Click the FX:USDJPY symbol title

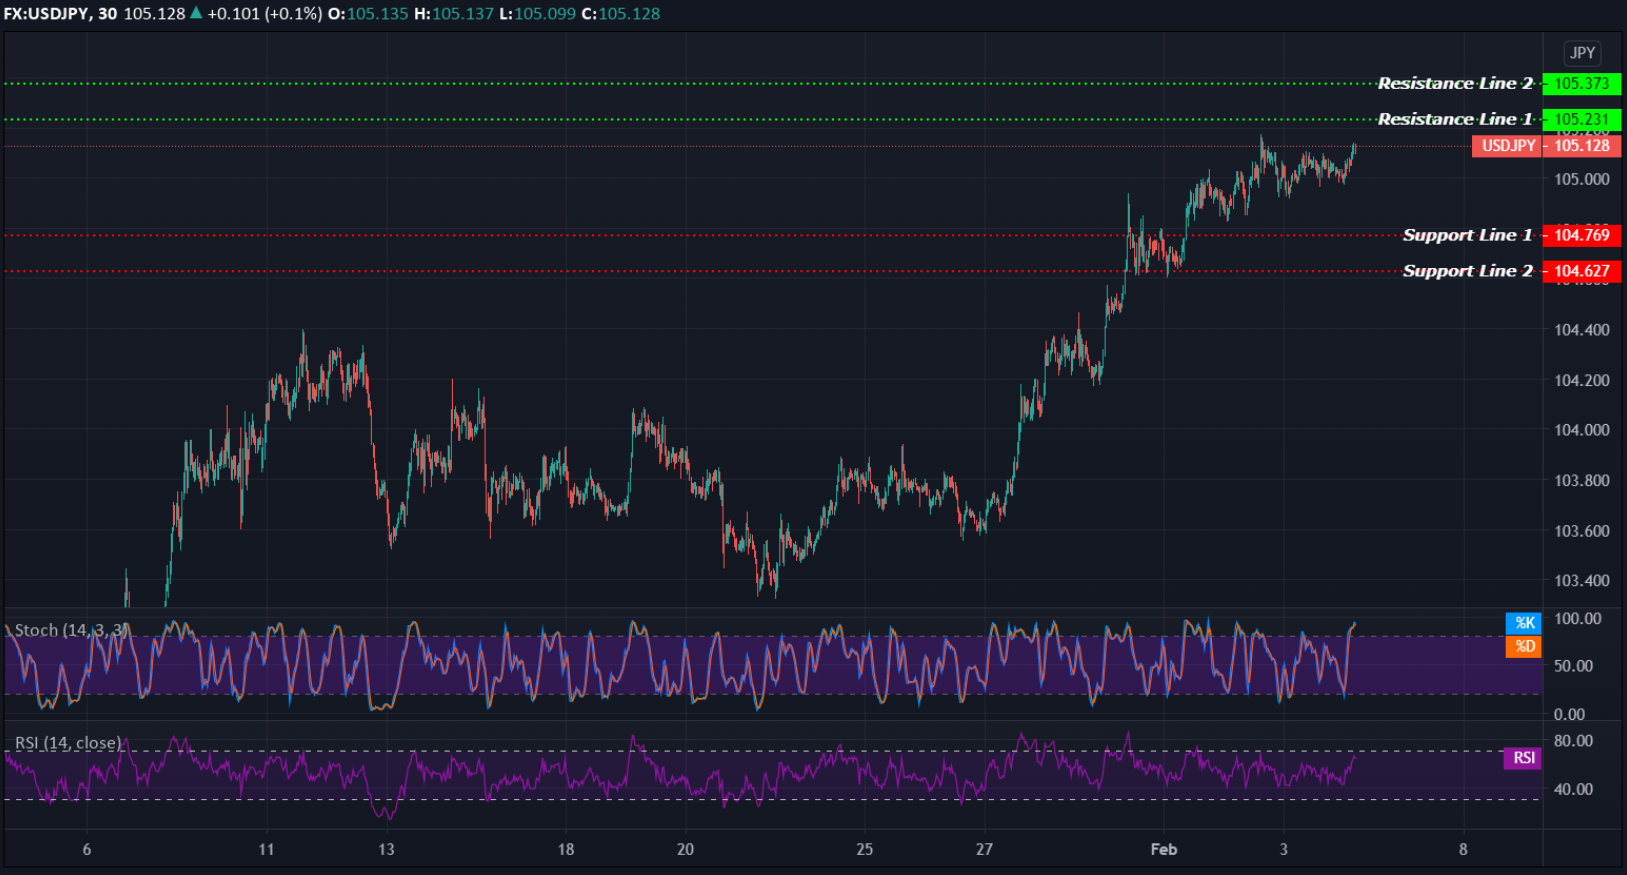tap(46, 14)
